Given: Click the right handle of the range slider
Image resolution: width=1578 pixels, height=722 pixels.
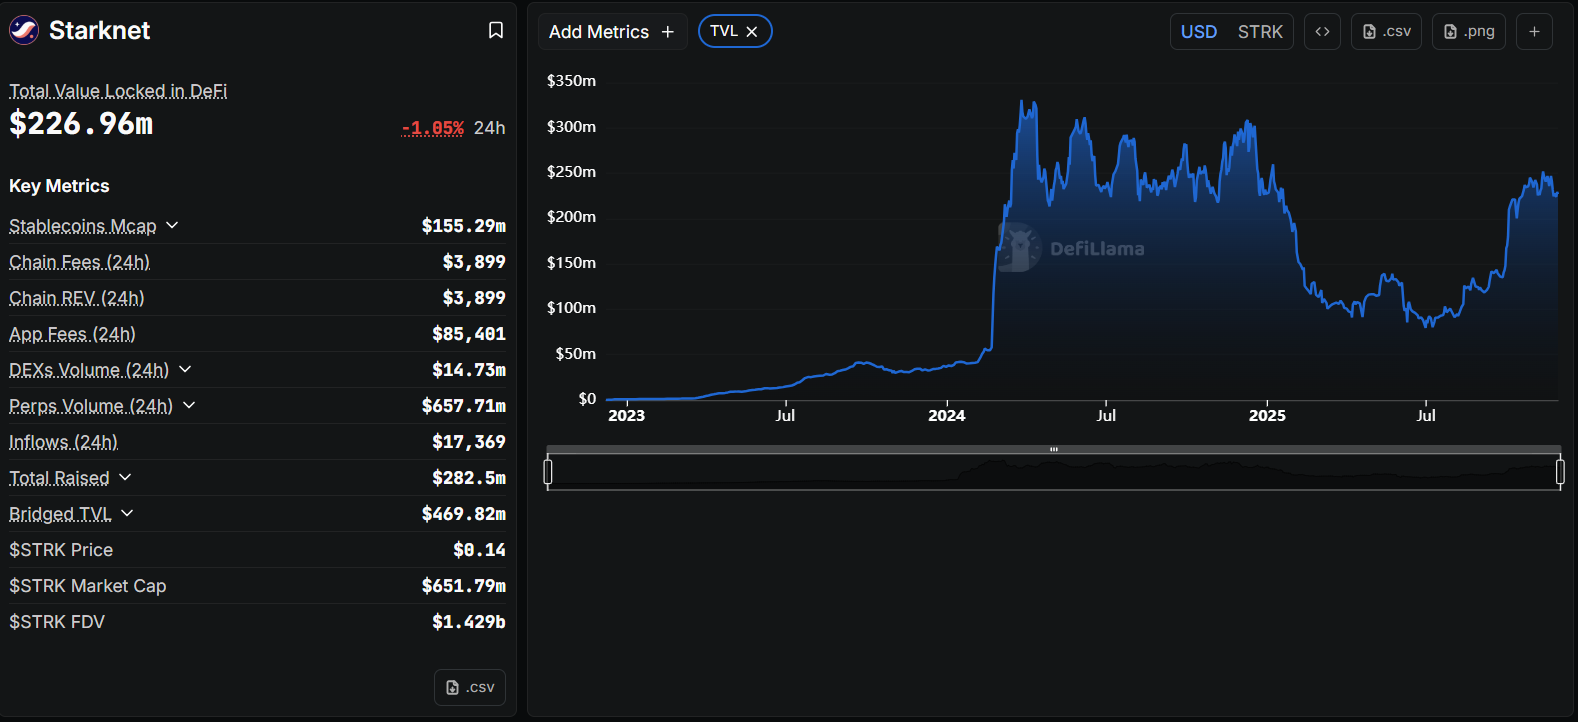Looking at the screenshot, I should pos(1560,472).
